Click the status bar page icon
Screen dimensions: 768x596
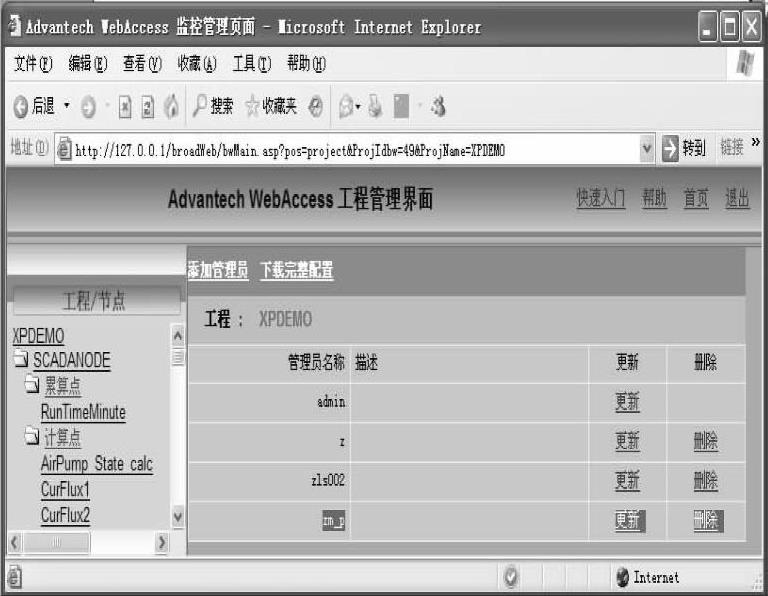[15, 576]
